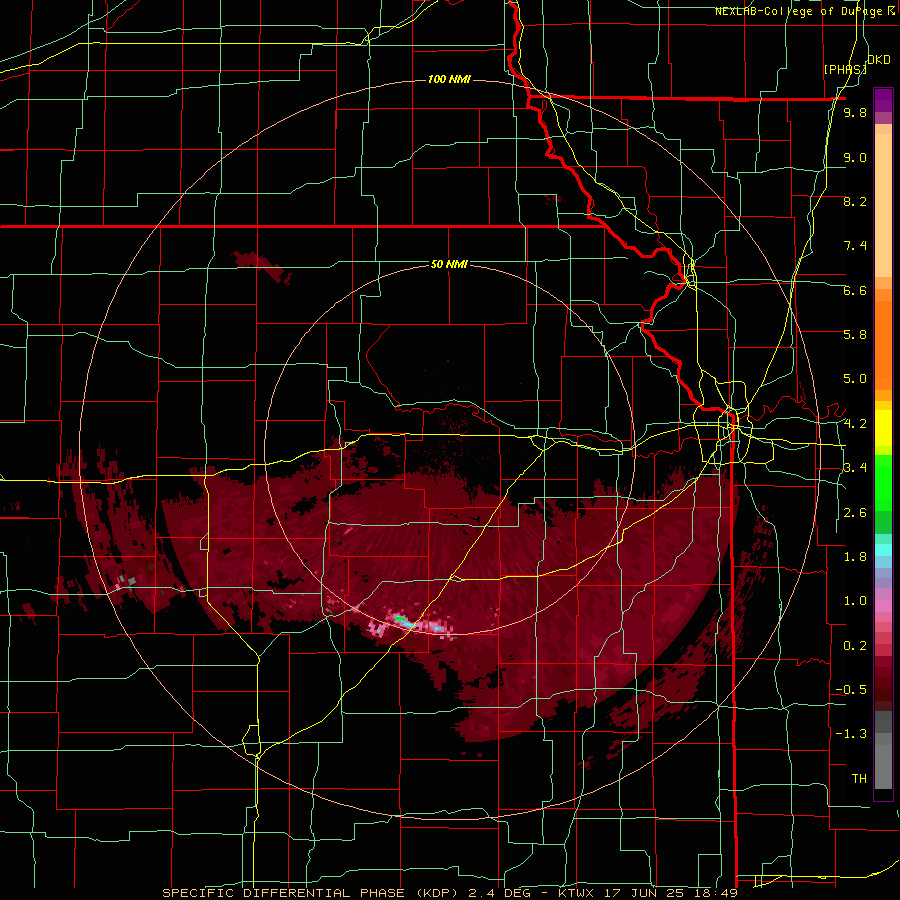Click the purple top segment of the legend

pyautogui.click(x=883, y=100)
